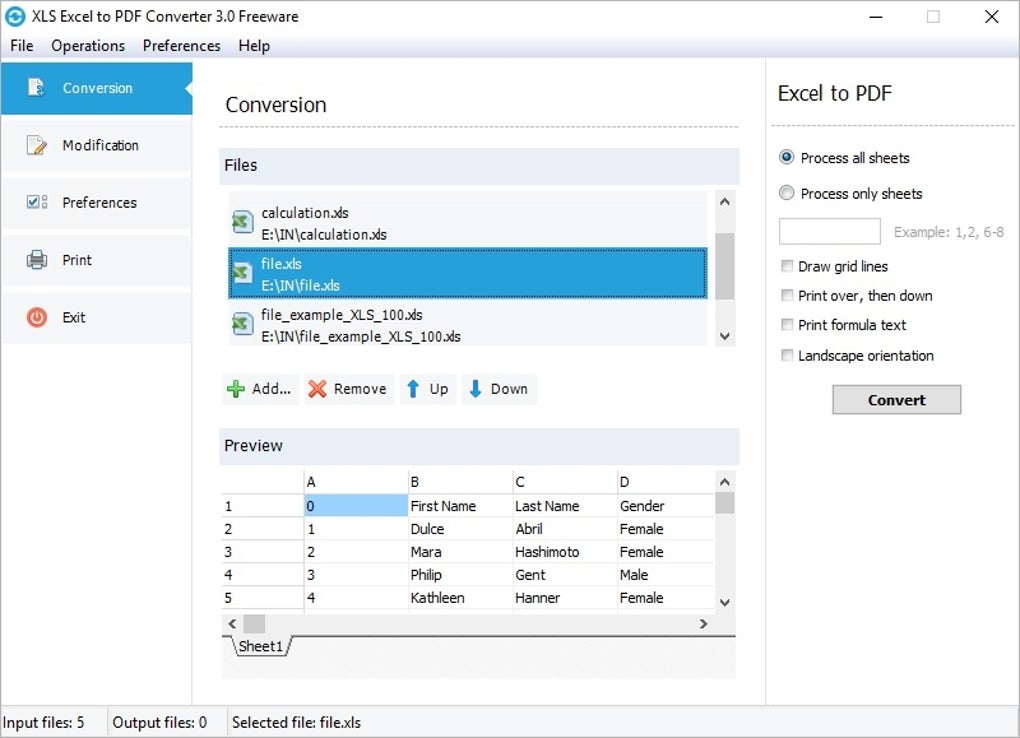The image size is (1020, 738).
Task: Open the Modification sidebar section
Action: tap(96, 145)
